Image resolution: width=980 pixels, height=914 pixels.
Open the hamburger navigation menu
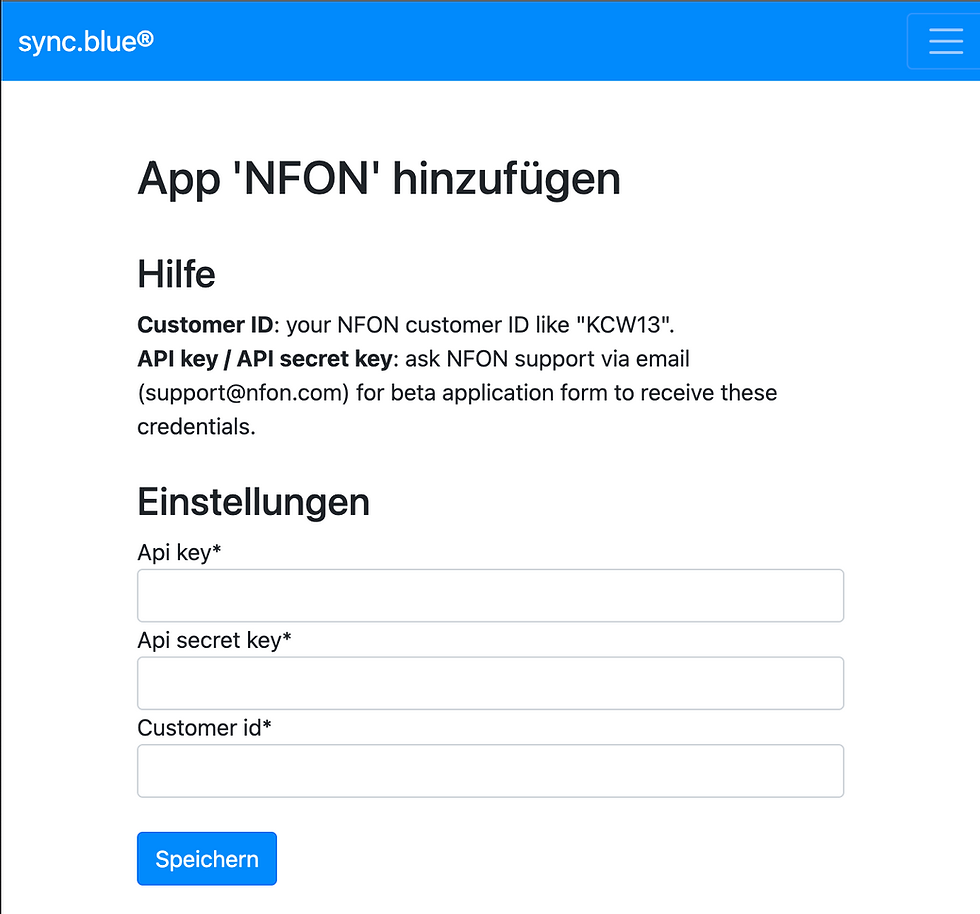click(944, 41)
